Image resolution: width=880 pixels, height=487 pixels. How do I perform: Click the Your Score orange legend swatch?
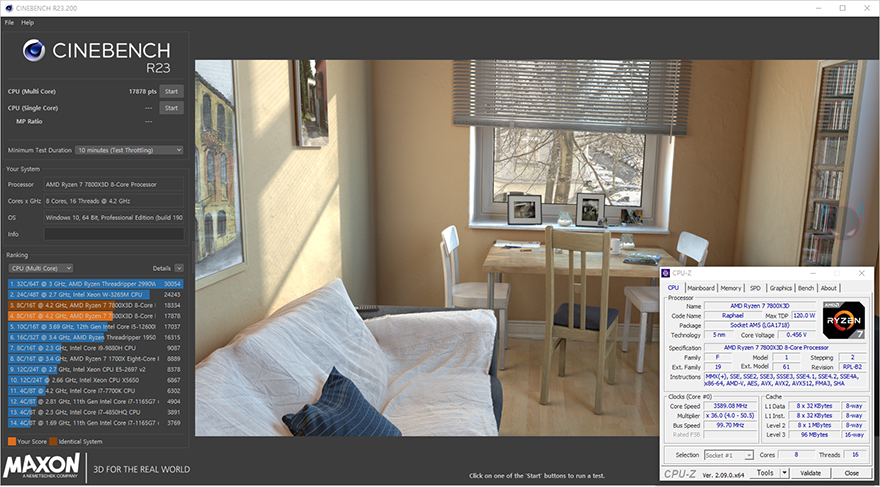(12, 442)
